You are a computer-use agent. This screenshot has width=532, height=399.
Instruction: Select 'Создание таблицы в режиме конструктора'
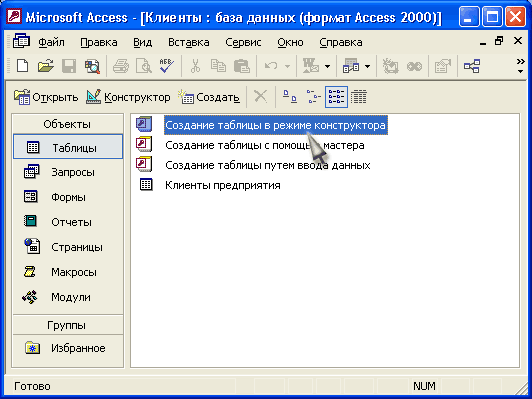coord(275,125)
